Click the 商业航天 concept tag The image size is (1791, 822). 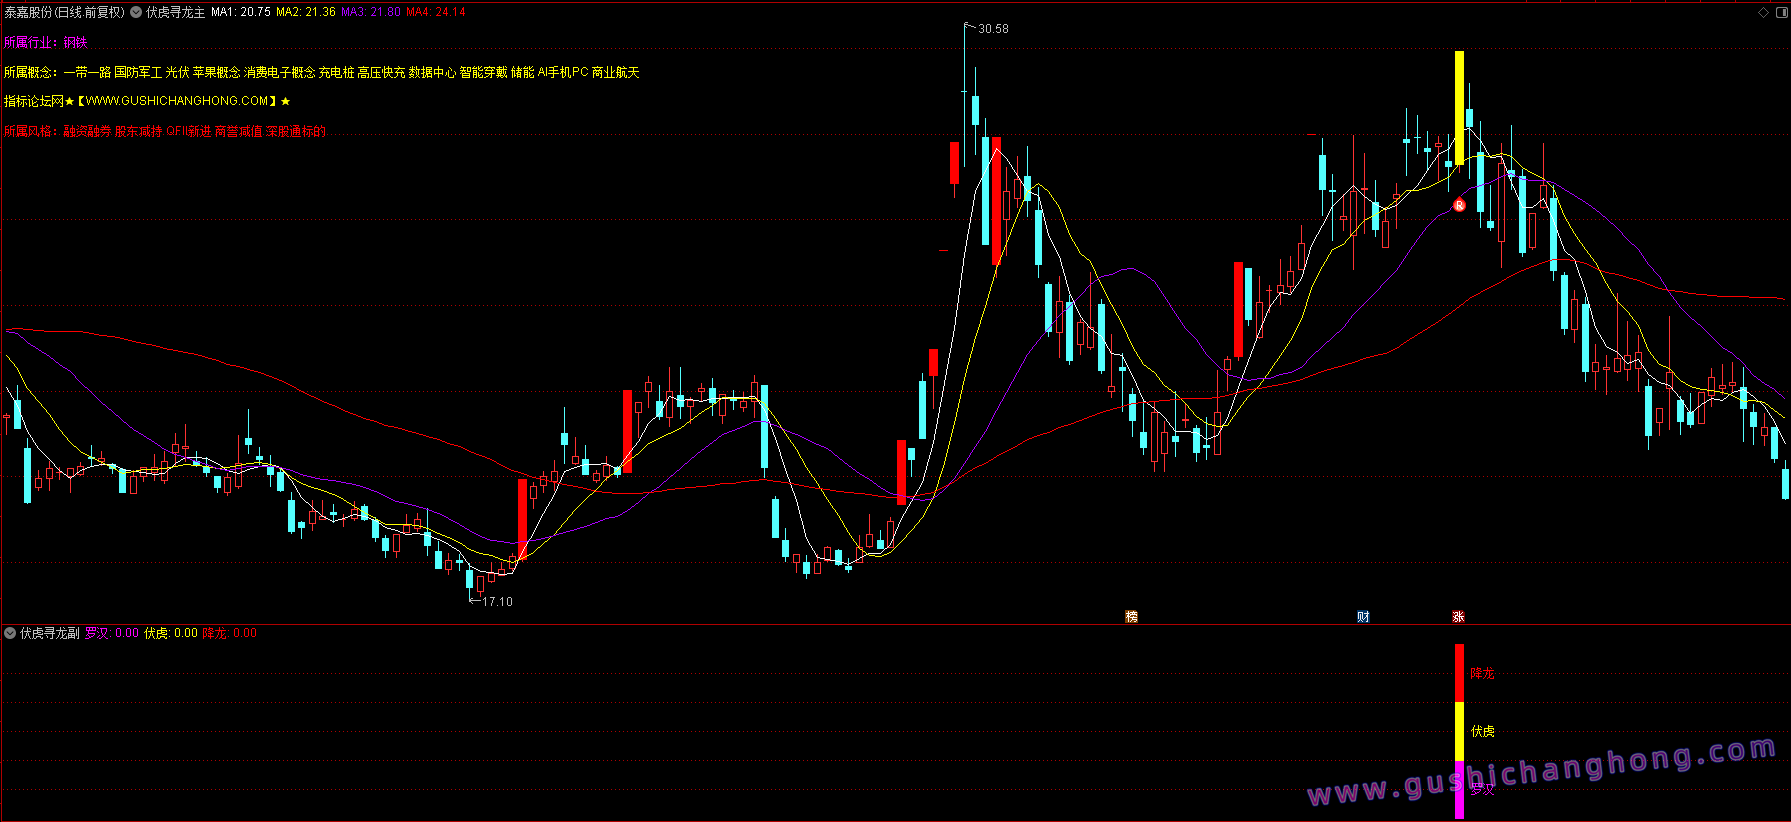615,72
